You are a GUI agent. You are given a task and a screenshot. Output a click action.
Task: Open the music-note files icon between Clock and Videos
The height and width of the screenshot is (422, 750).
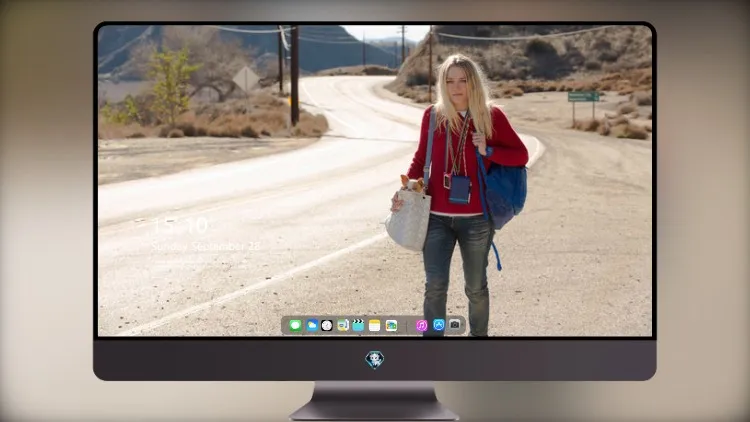342,325
